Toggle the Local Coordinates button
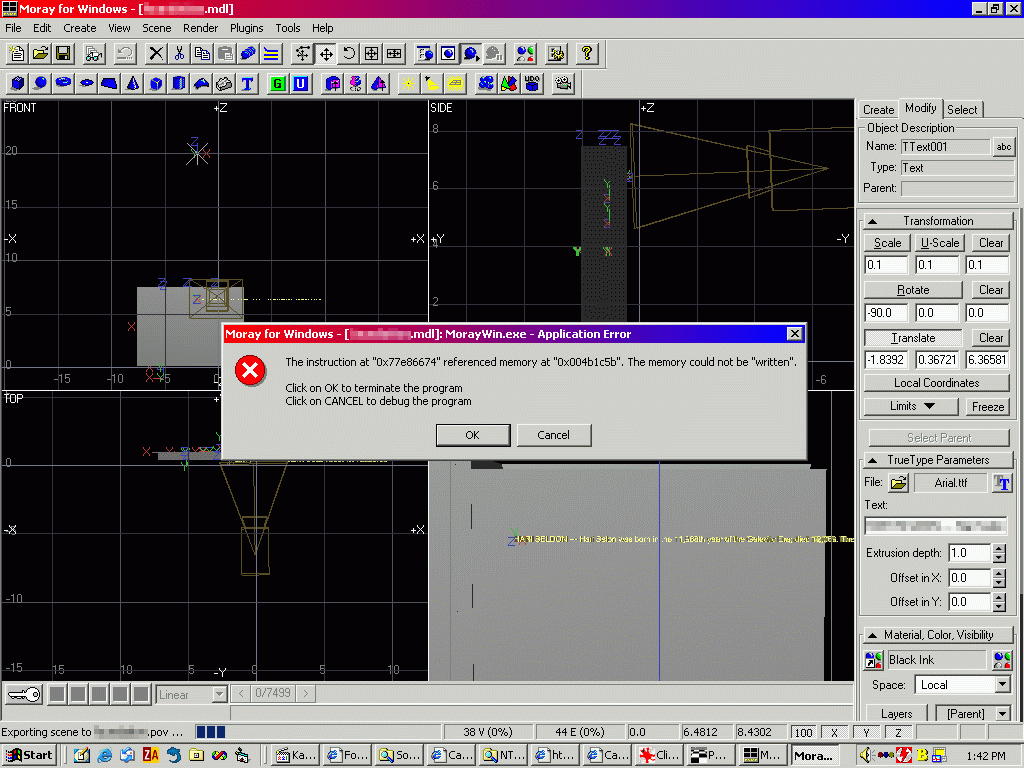1024x768 pixels. (x=937, y=383)
